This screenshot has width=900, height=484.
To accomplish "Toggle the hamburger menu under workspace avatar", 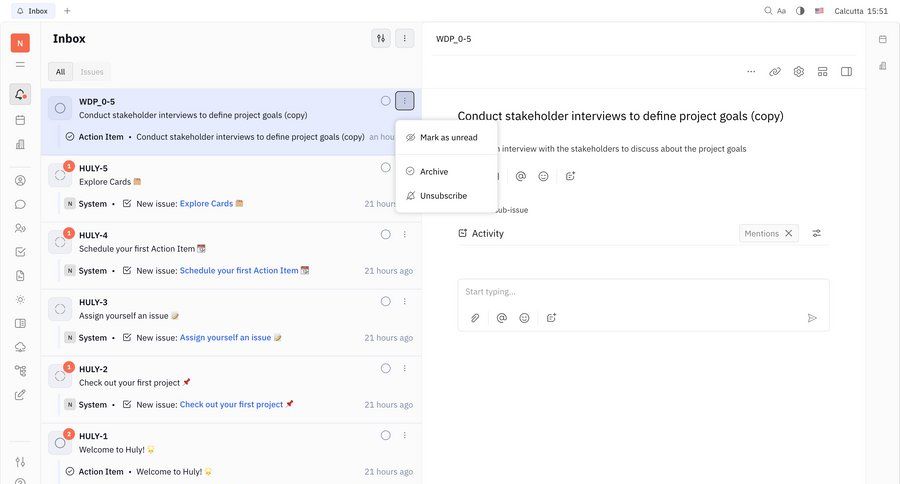I will pyautogui.click(x=20, y=65).
